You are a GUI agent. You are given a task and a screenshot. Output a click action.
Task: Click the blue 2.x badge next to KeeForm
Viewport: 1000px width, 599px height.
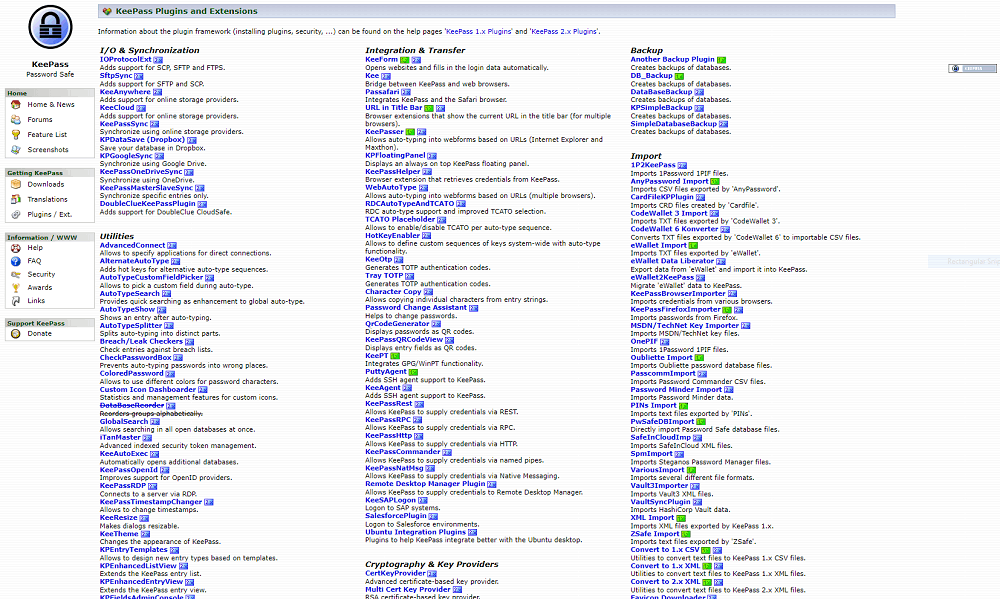(416, 60)
